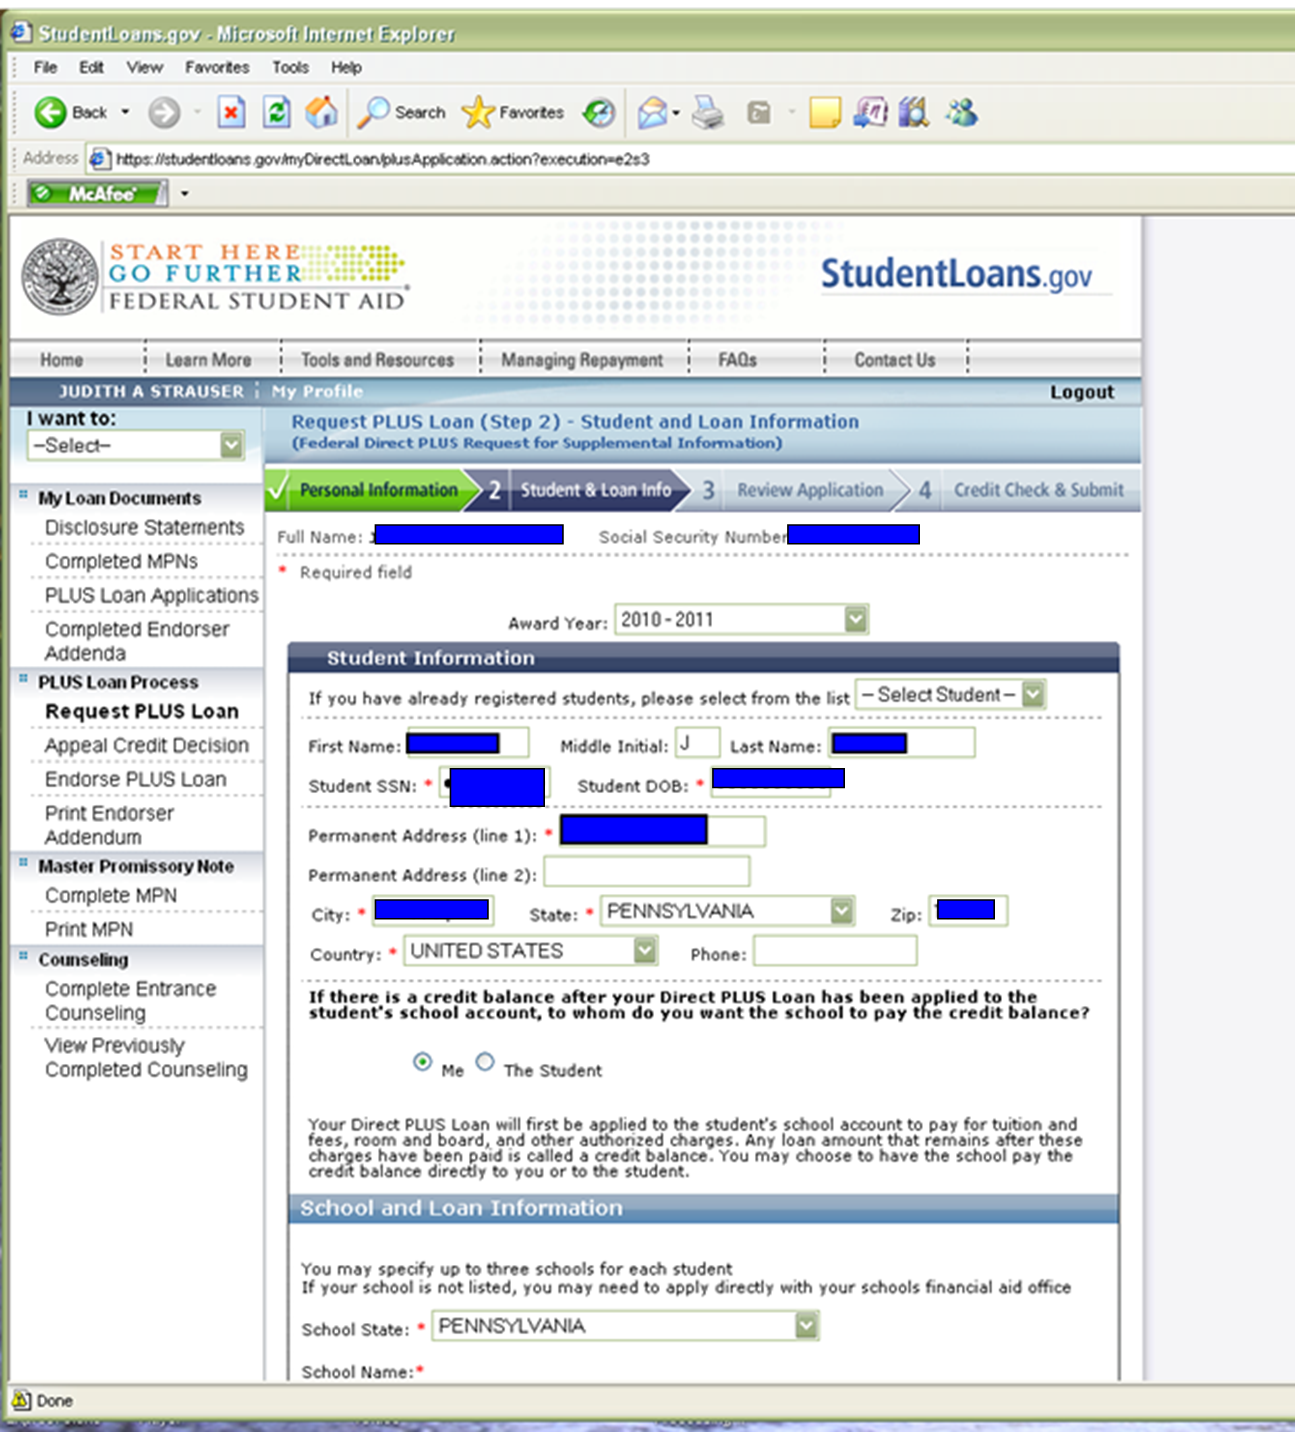Open the Edit menu
The image size is (1295, 1432).
pyautogui.click(x=91, y=67)
